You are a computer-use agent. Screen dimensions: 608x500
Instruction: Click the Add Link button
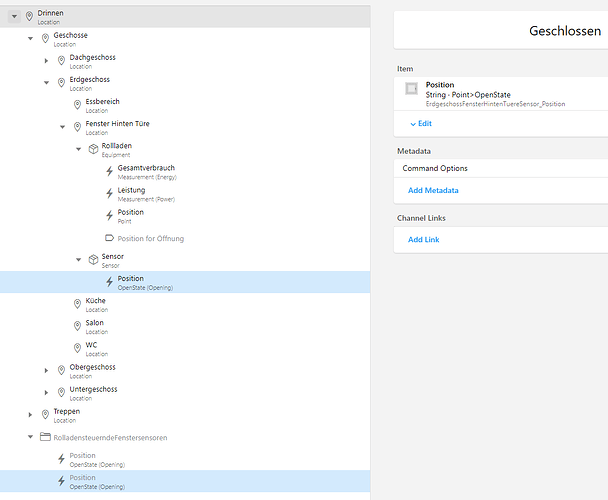[x=423, y=240]
